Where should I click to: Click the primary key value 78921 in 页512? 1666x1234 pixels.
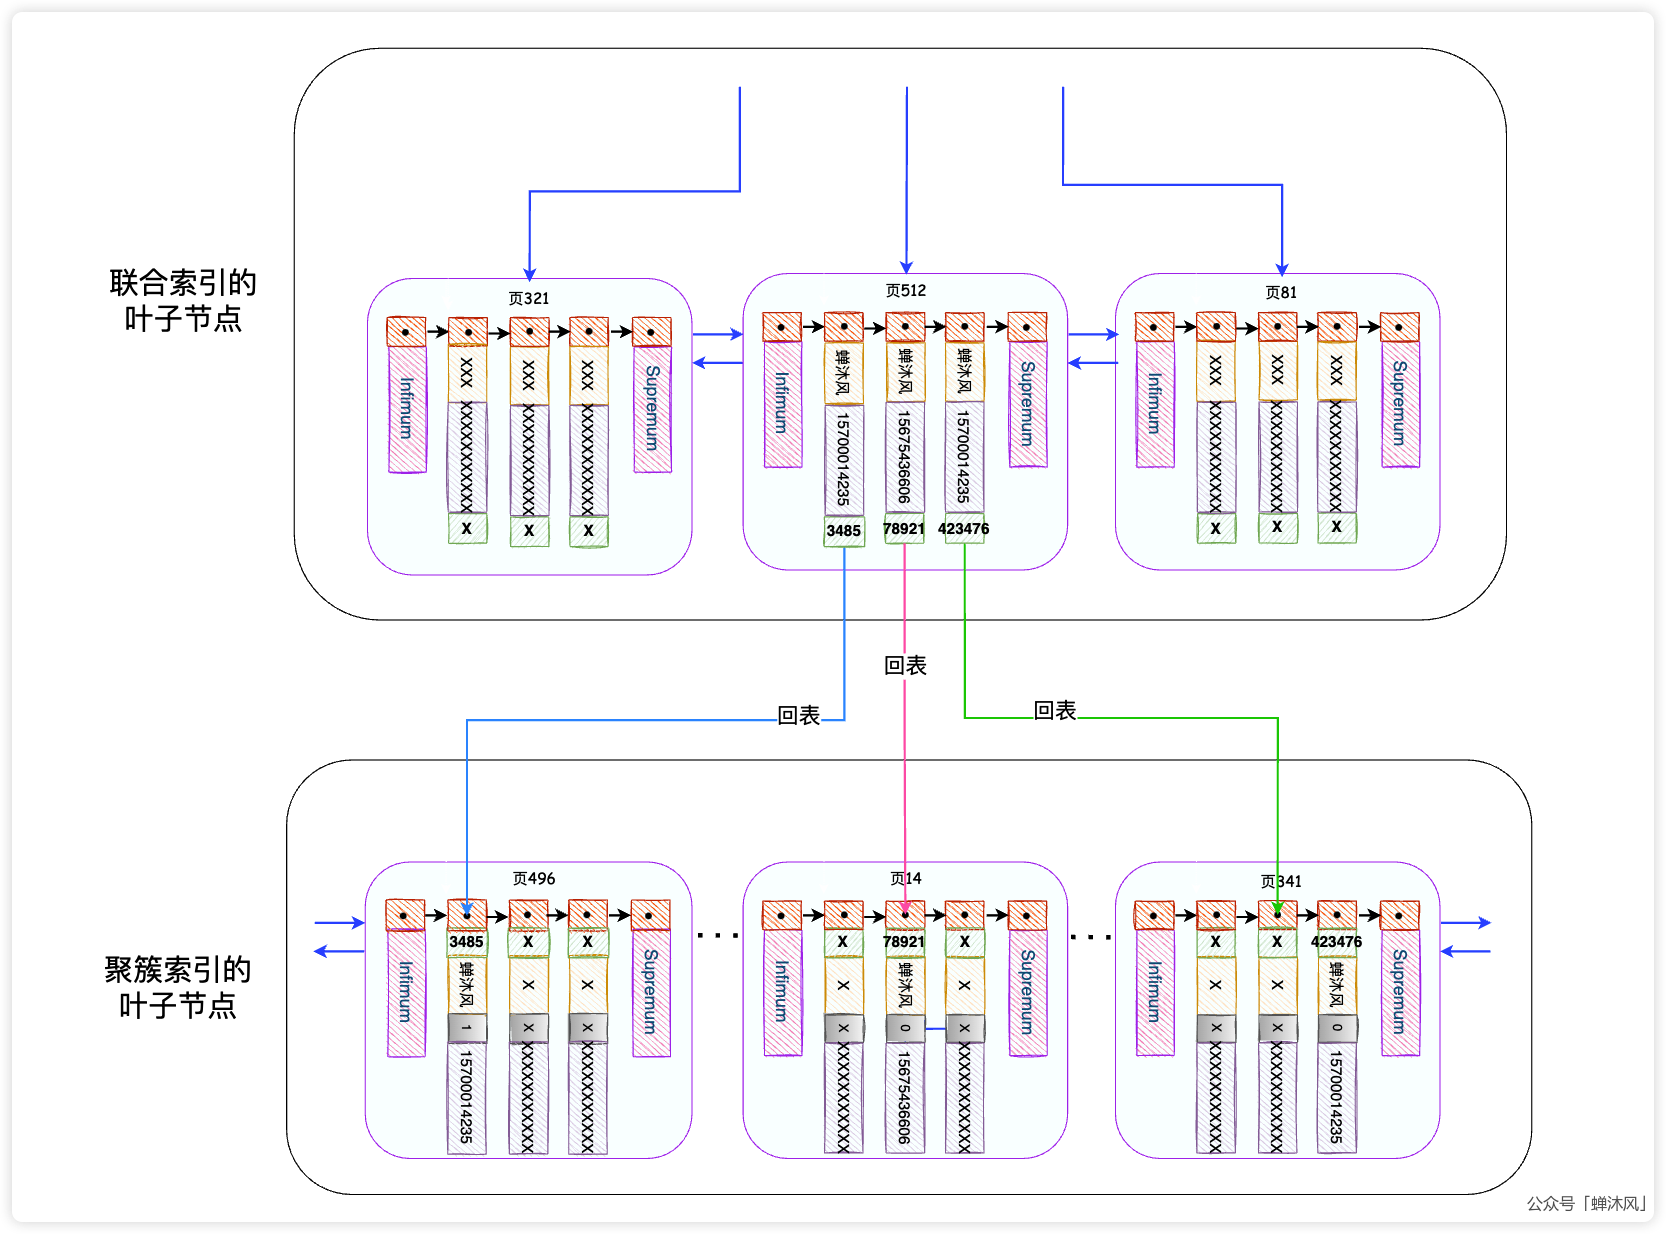[x=904, y=530]
